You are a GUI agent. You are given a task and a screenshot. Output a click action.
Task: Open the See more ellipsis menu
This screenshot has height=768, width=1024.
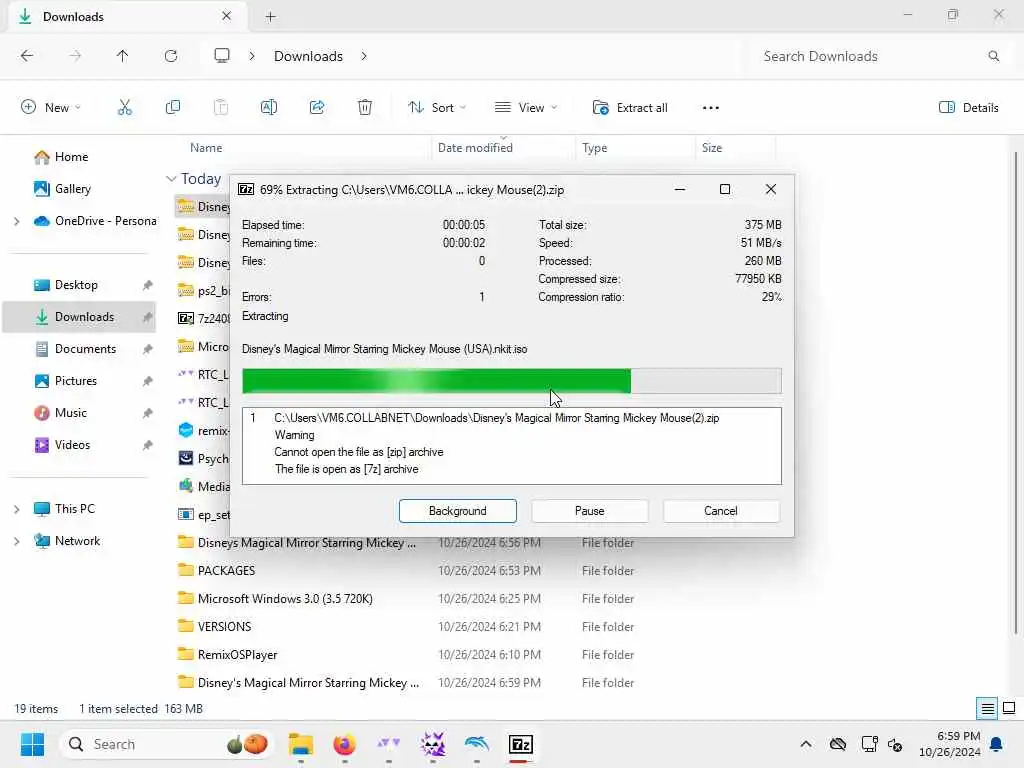tap(711, 108)
